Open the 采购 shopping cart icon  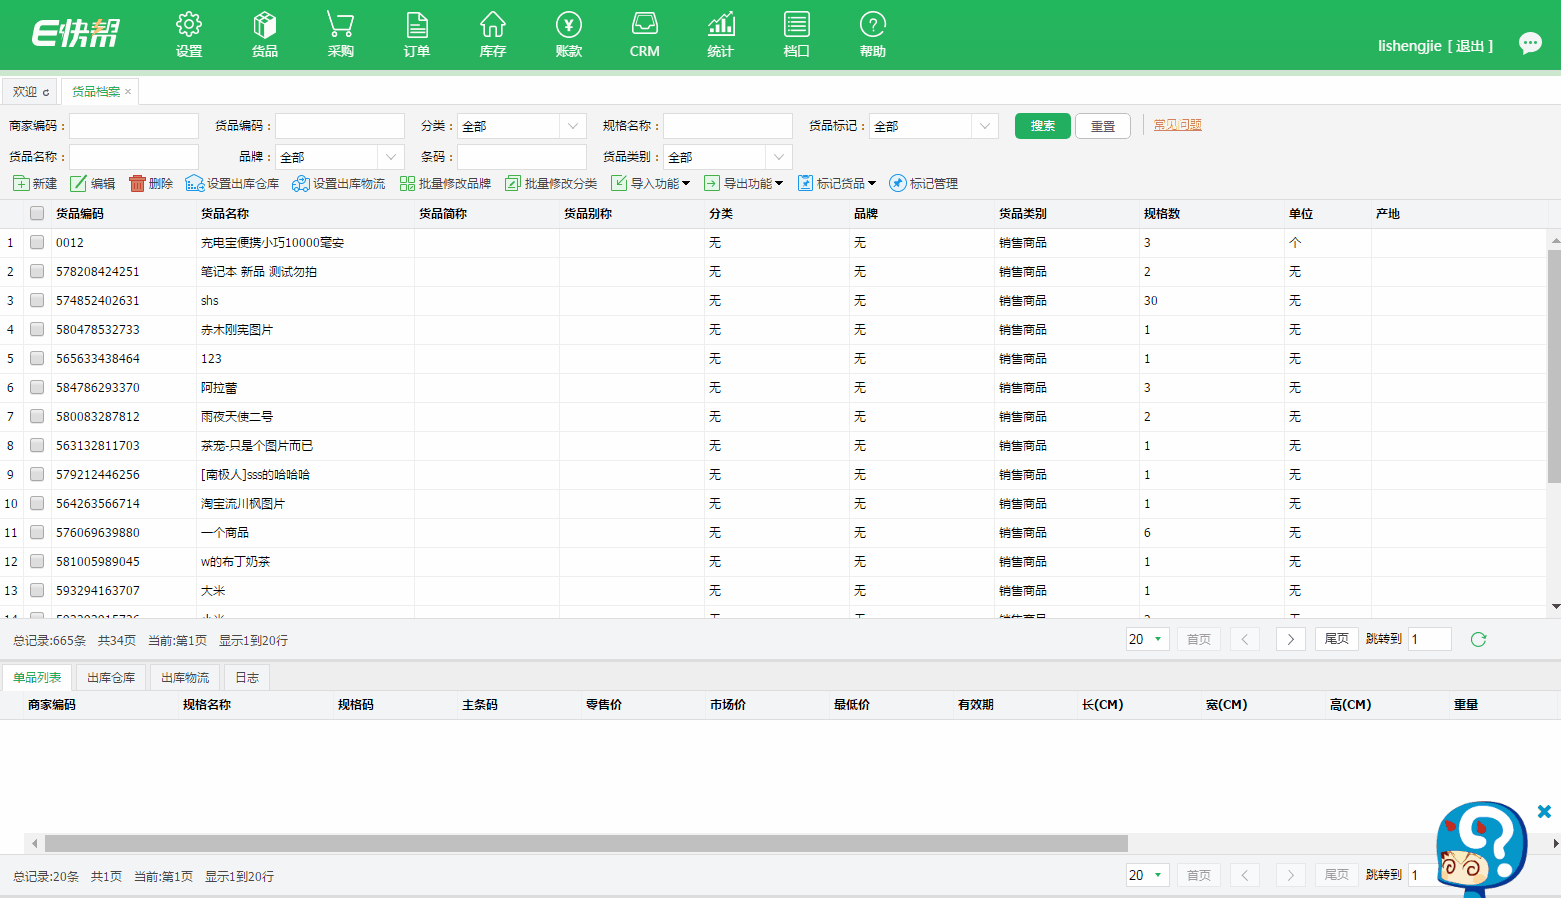341,34
